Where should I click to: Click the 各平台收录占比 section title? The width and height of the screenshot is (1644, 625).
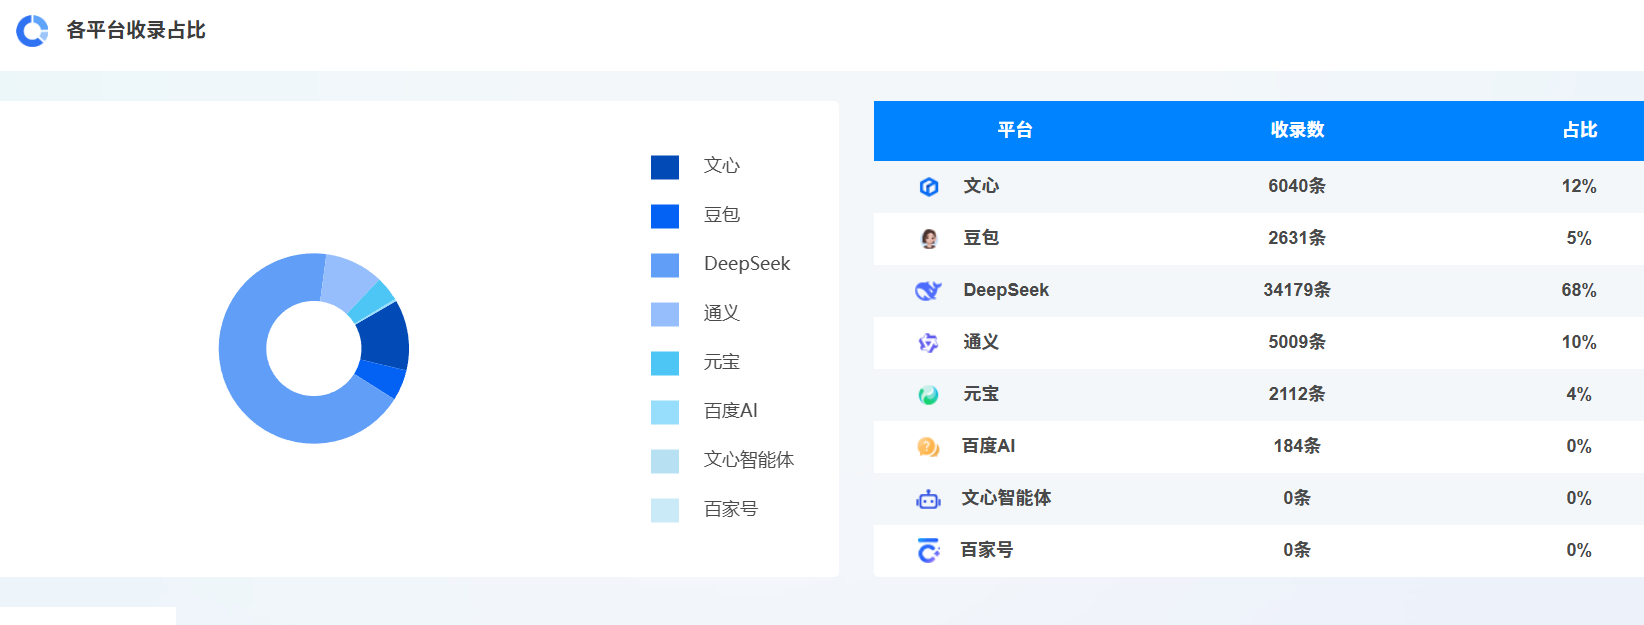(x=136, y=30)
